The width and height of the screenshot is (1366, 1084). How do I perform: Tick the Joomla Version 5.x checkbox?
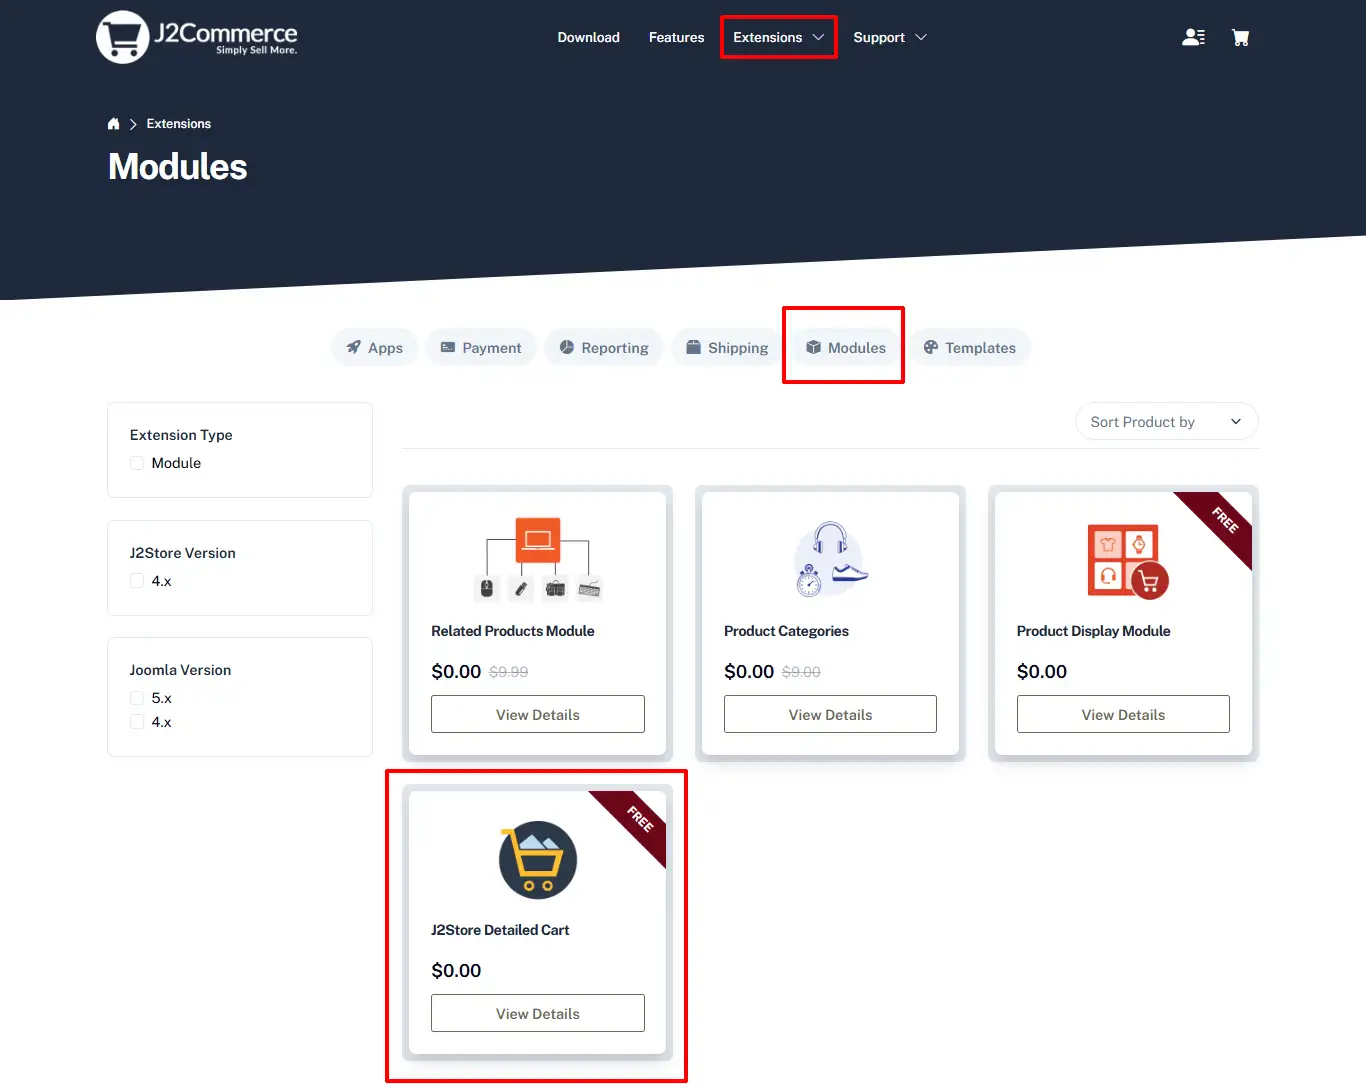click(137, 698)
